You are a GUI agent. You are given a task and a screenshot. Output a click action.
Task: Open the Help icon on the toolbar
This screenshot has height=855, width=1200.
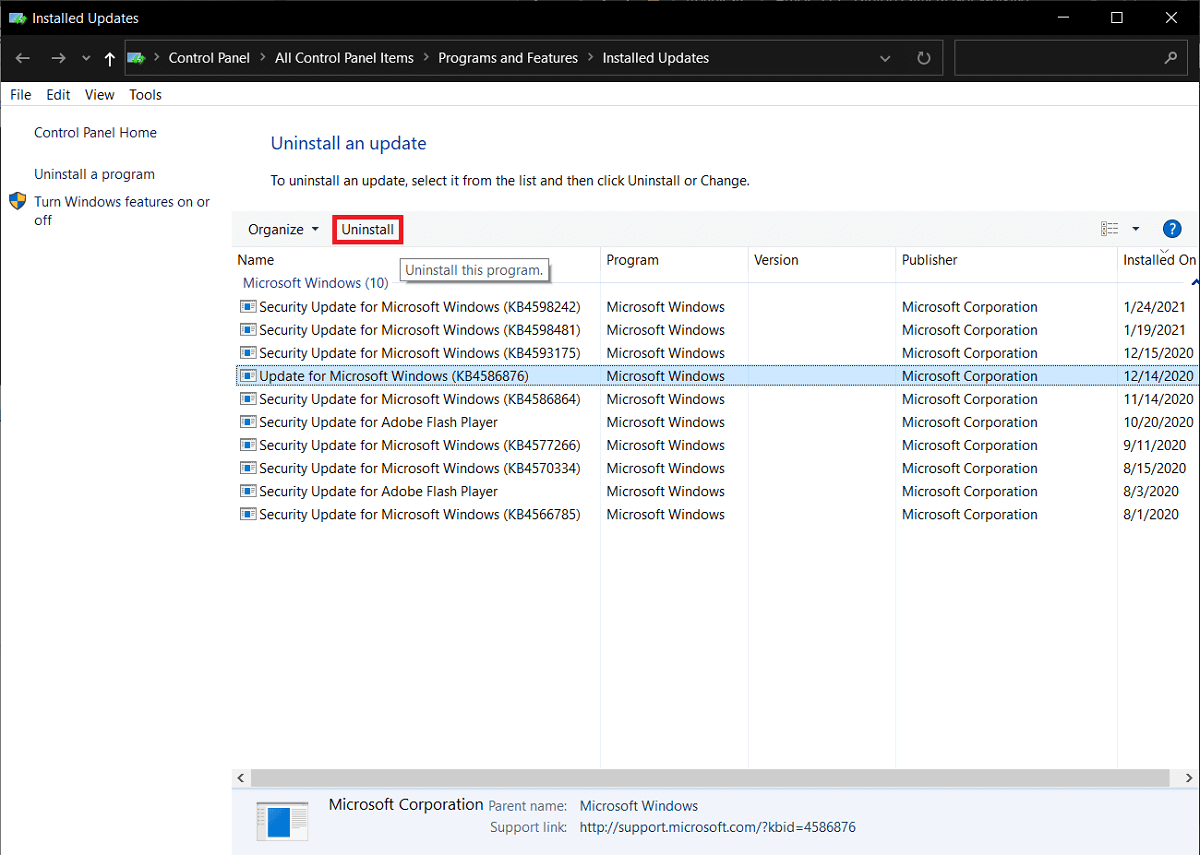point(1171,229)
